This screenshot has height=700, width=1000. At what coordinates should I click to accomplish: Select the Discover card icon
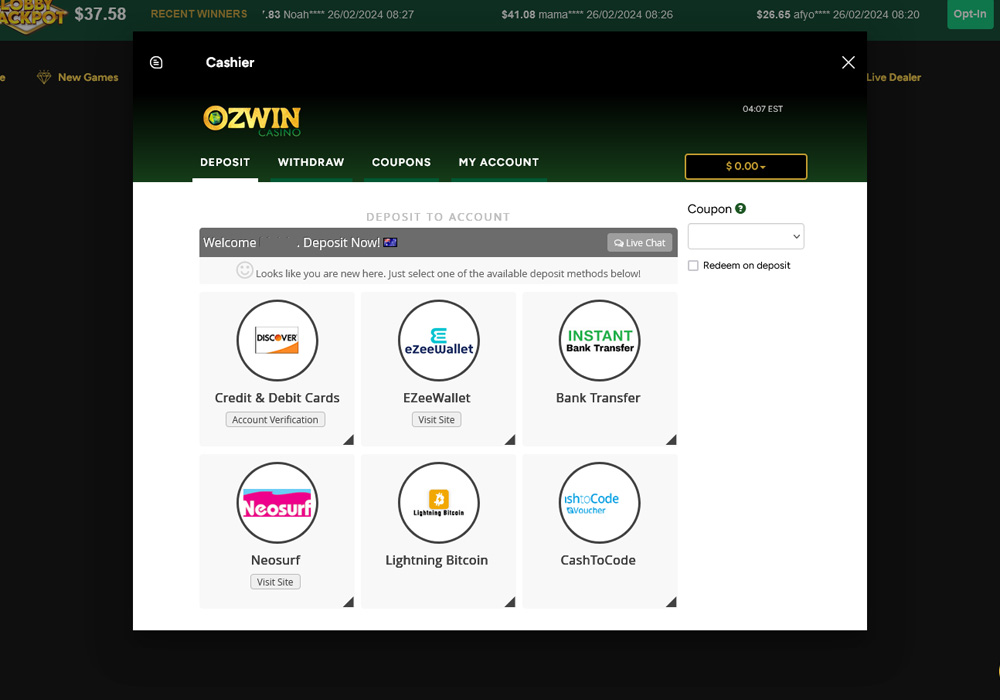pos(277,340)
